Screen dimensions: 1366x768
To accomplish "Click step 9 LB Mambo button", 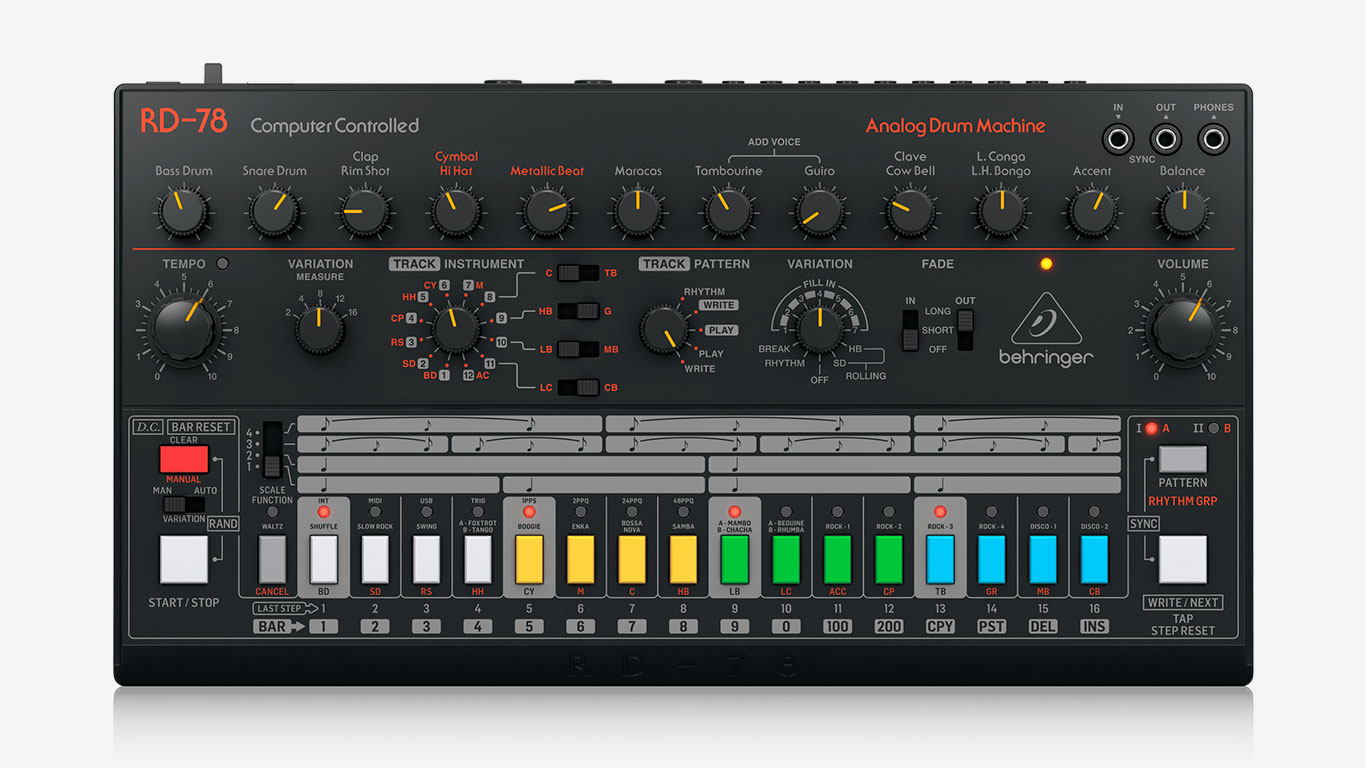I will pyautogui.click(x=734, y=559).
